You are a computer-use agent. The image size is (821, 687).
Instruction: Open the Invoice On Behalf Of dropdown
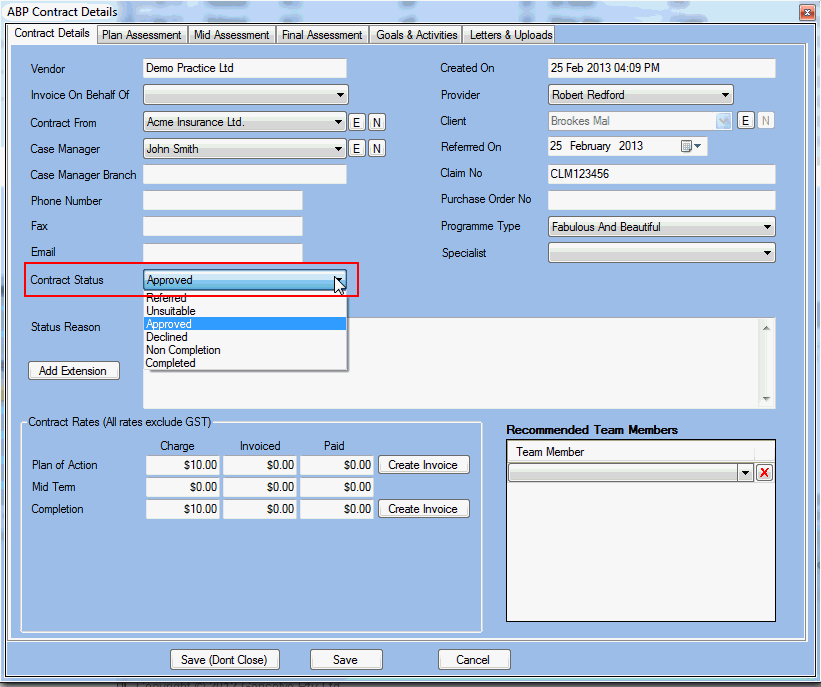(340, 95)
